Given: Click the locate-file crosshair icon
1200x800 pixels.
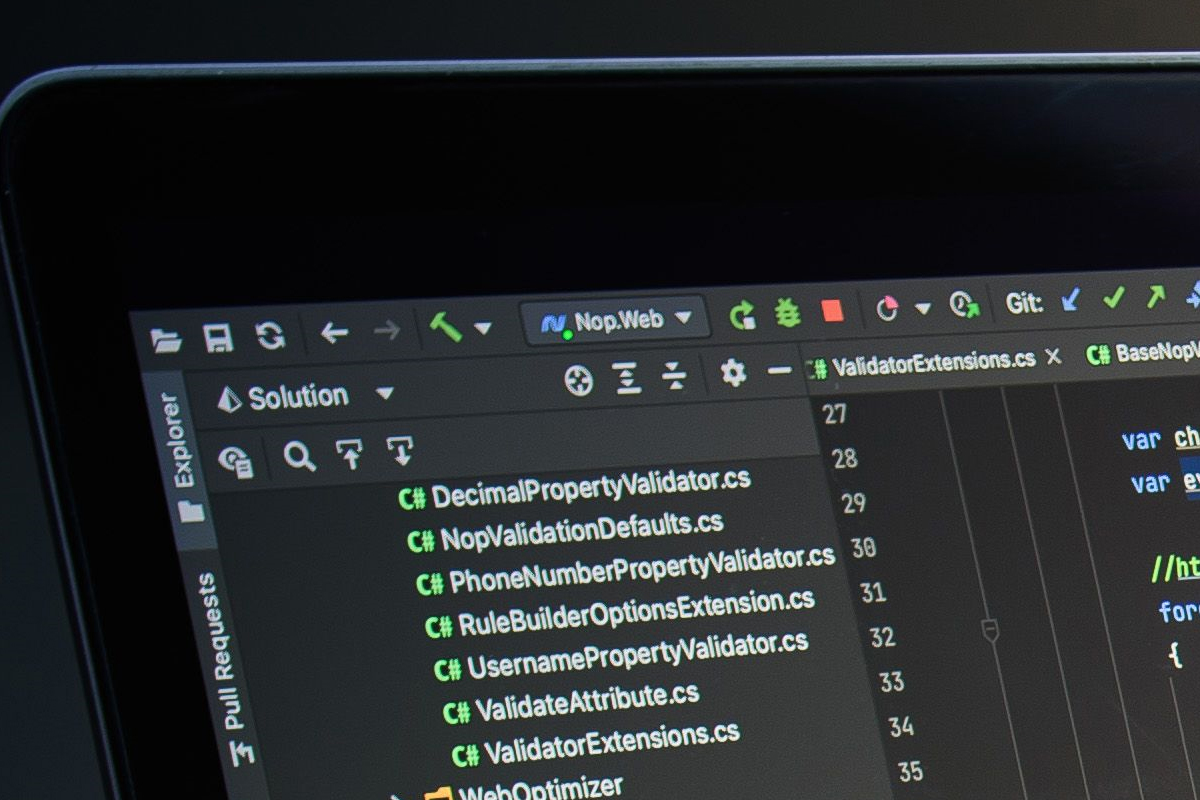Looking at the screenshot, I should (579, 381).
